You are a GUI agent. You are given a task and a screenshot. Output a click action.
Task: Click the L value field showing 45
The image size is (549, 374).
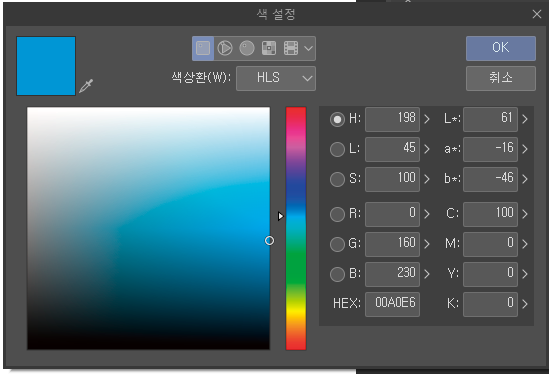392,149
